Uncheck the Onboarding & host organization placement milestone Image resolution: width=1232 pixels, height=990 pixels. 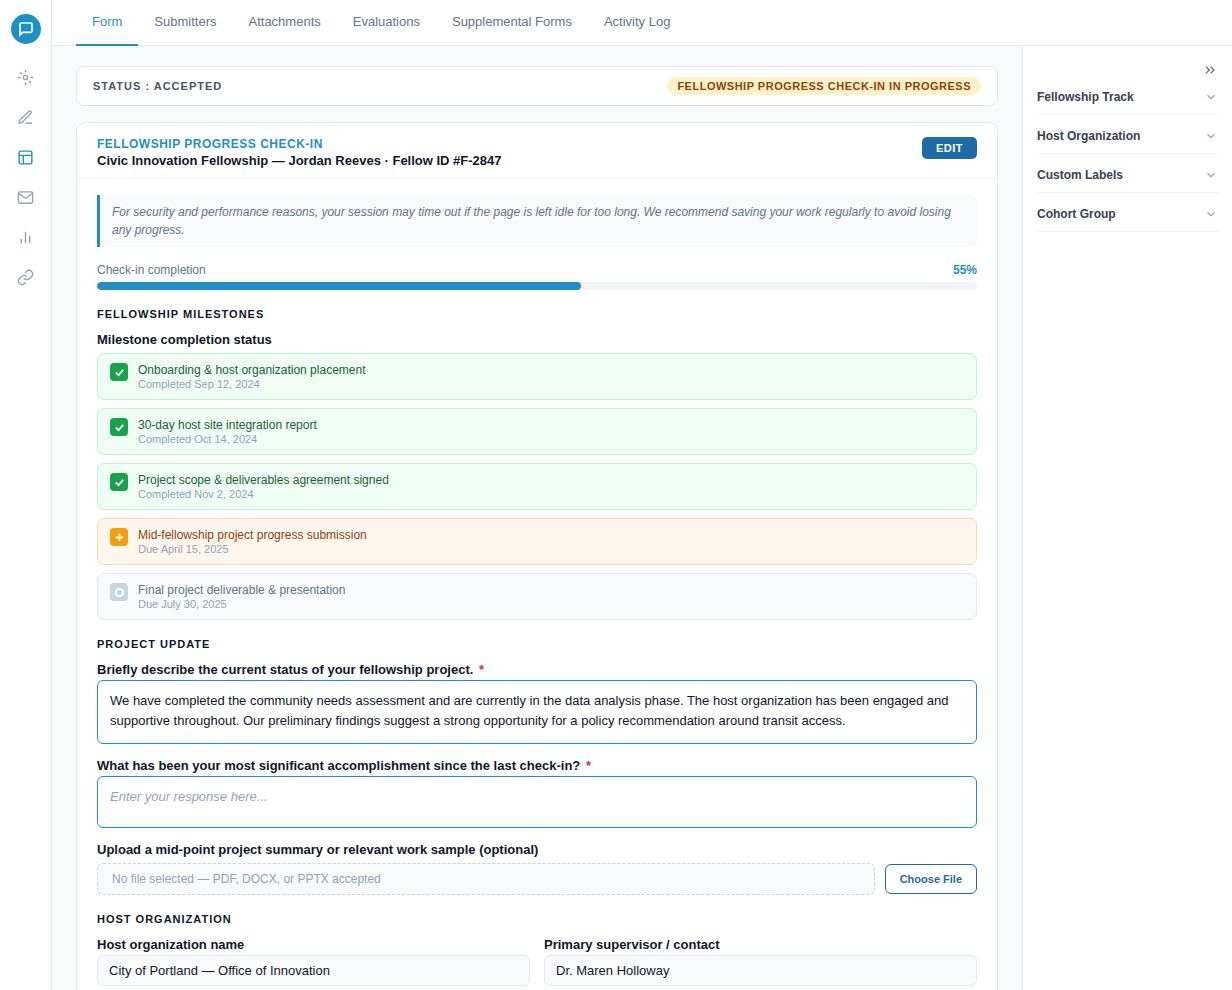pyautogui.click(x=119, y=372)
